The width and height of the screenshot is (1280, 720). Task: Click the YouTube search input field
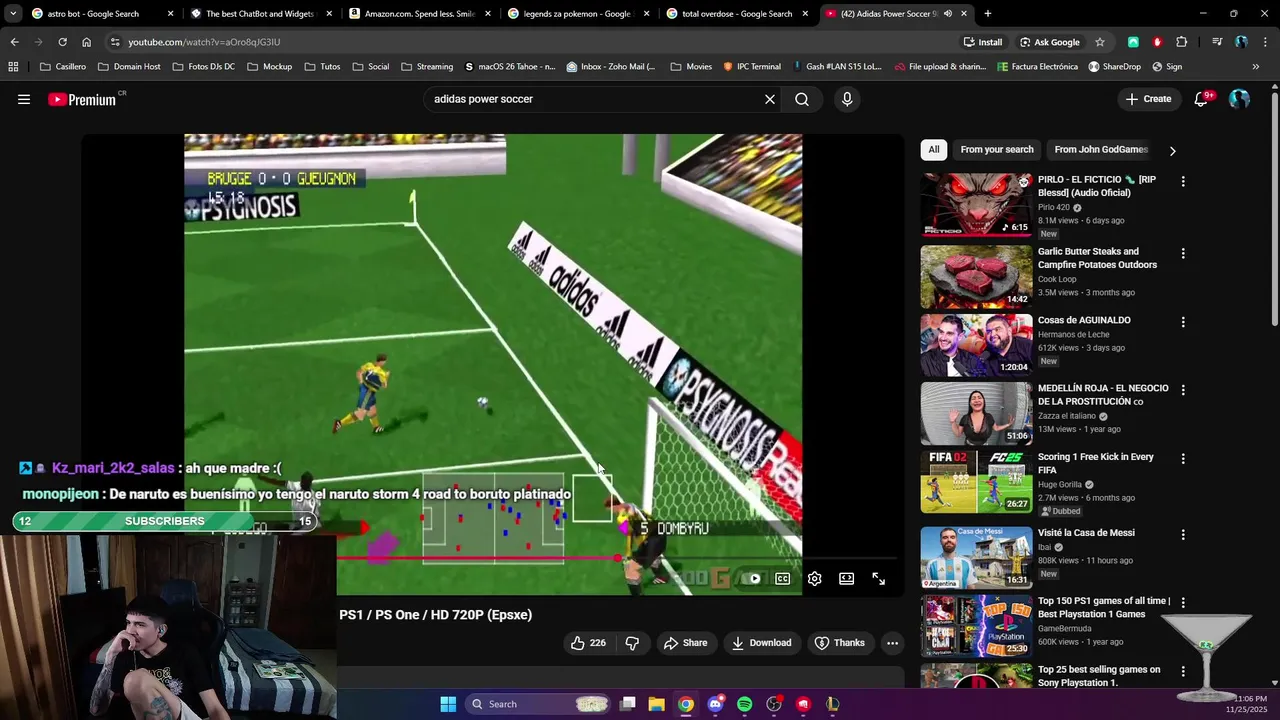tap(593, 99)
